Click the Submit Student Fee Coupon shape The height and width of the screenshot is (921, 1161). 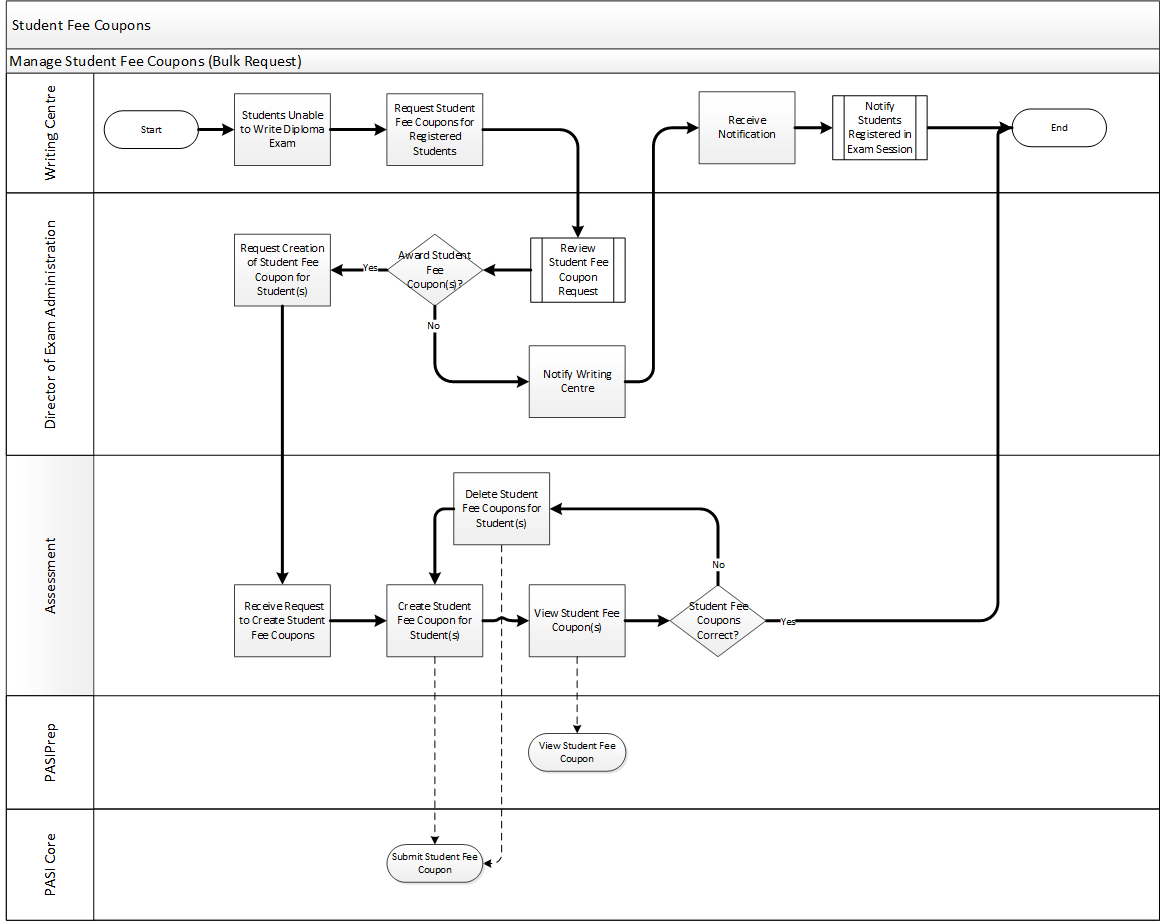tap(435, 863)
